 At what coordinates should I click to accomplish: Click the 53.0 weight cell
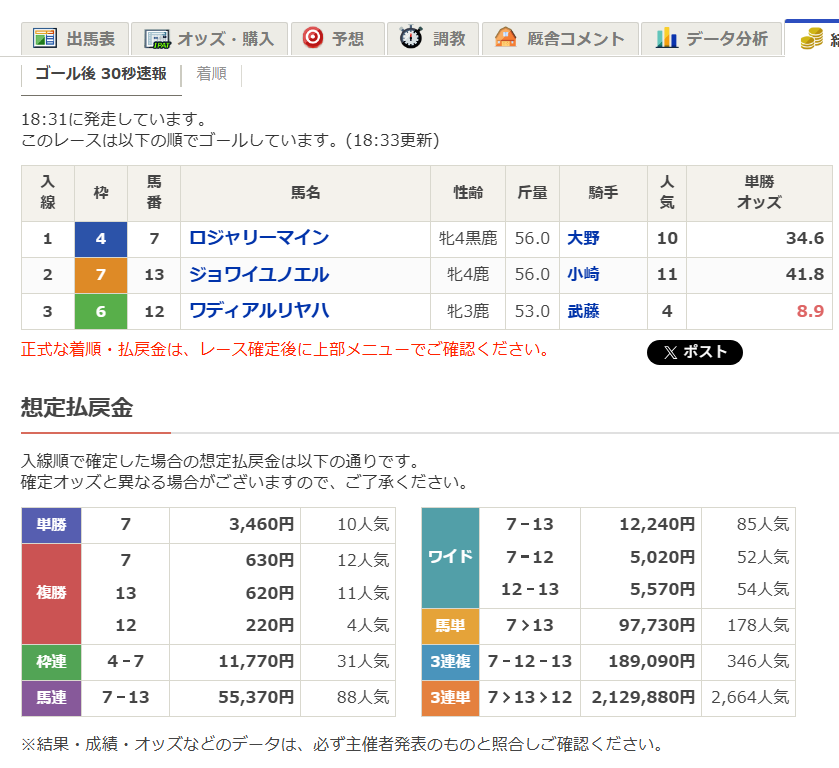coord(532,310)
